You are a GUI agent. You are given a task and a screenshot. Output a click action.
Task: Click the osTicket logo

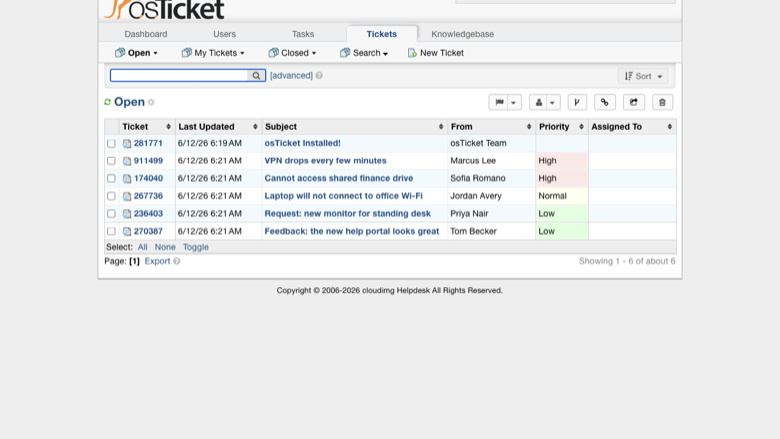(x=164, y=9)
